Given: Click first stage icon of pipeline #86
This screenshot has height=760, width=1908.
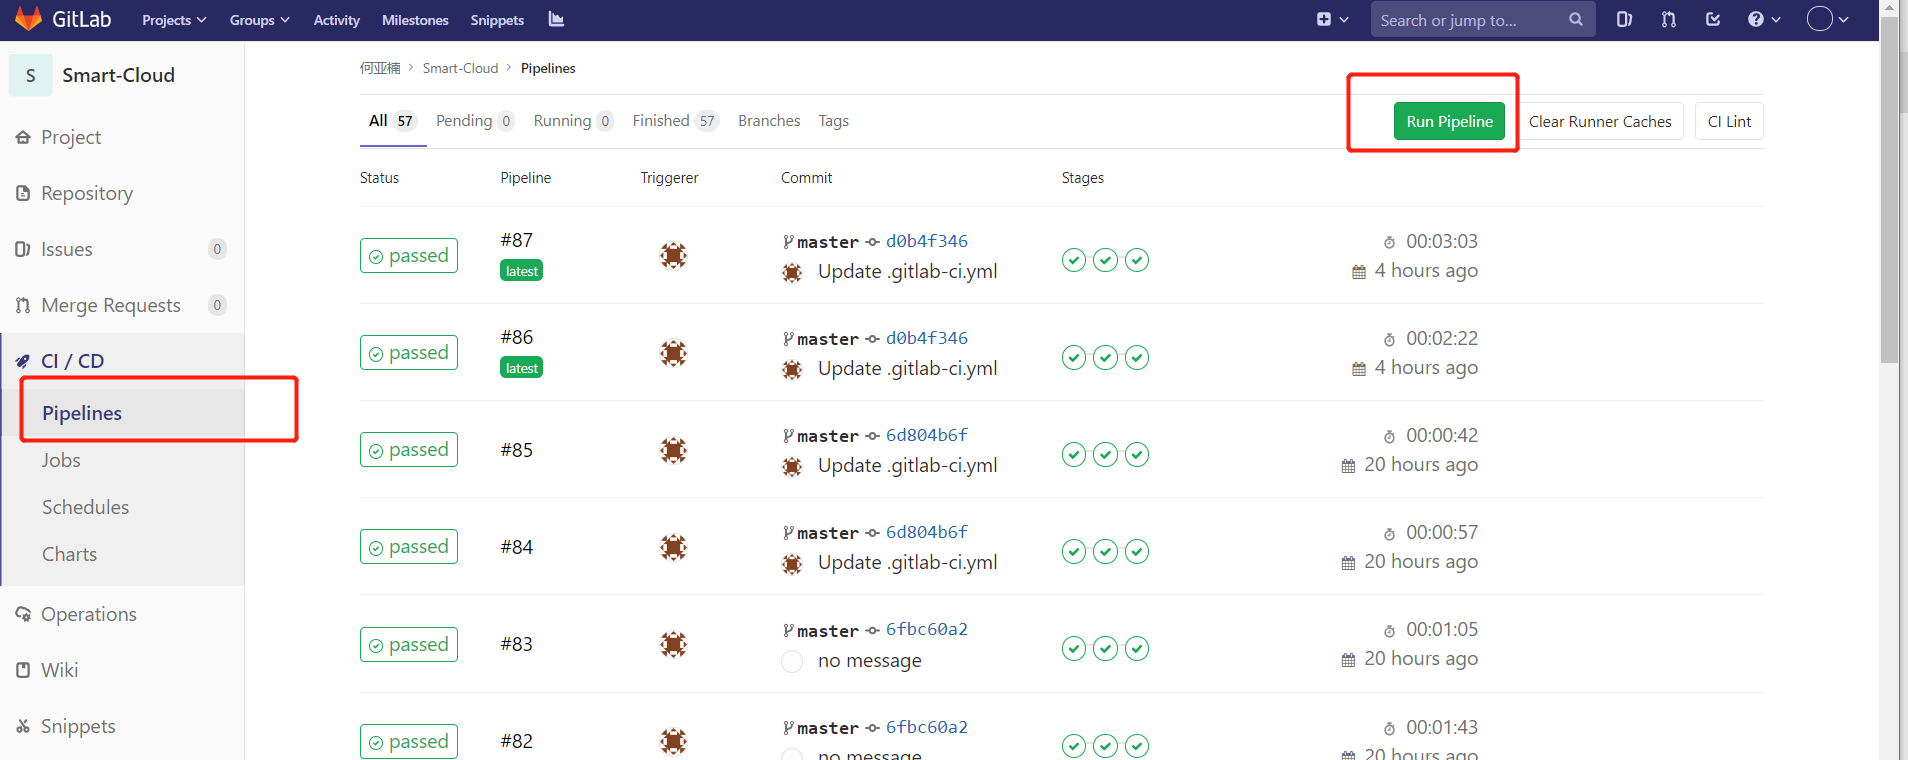Looking at the screenshot, I should [1074, 357].
